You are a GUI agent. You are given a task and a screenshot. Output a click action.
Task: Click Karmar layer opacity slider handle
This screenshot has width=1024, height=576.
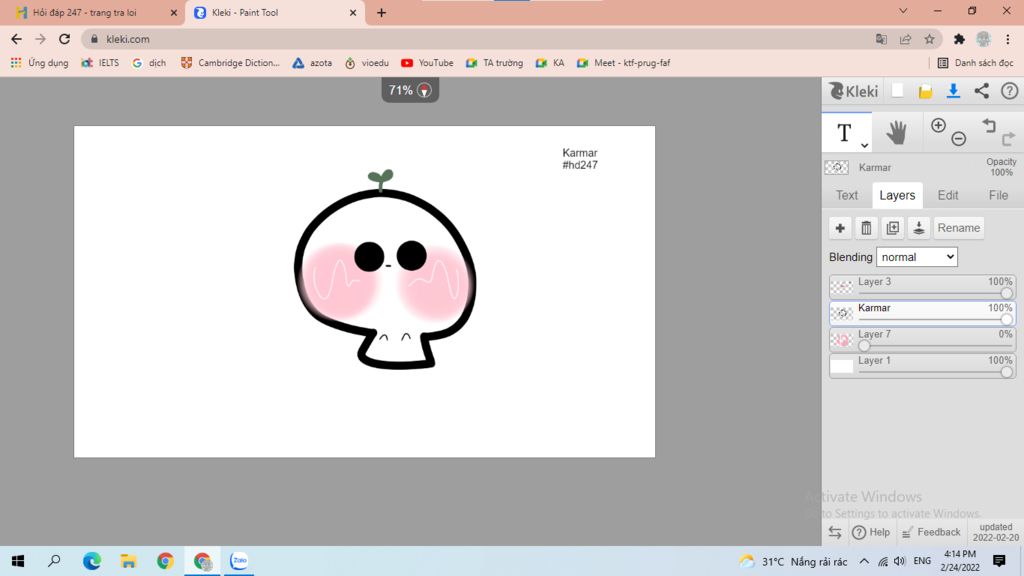1006,319
